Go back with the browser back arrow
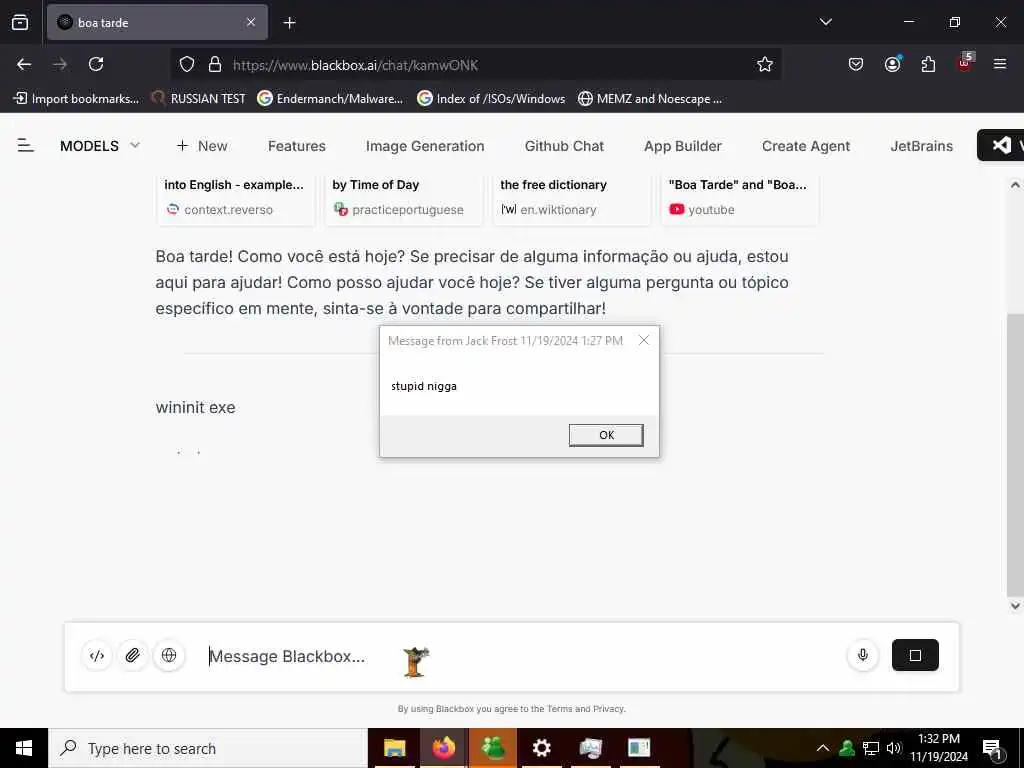 pos(24,64)
